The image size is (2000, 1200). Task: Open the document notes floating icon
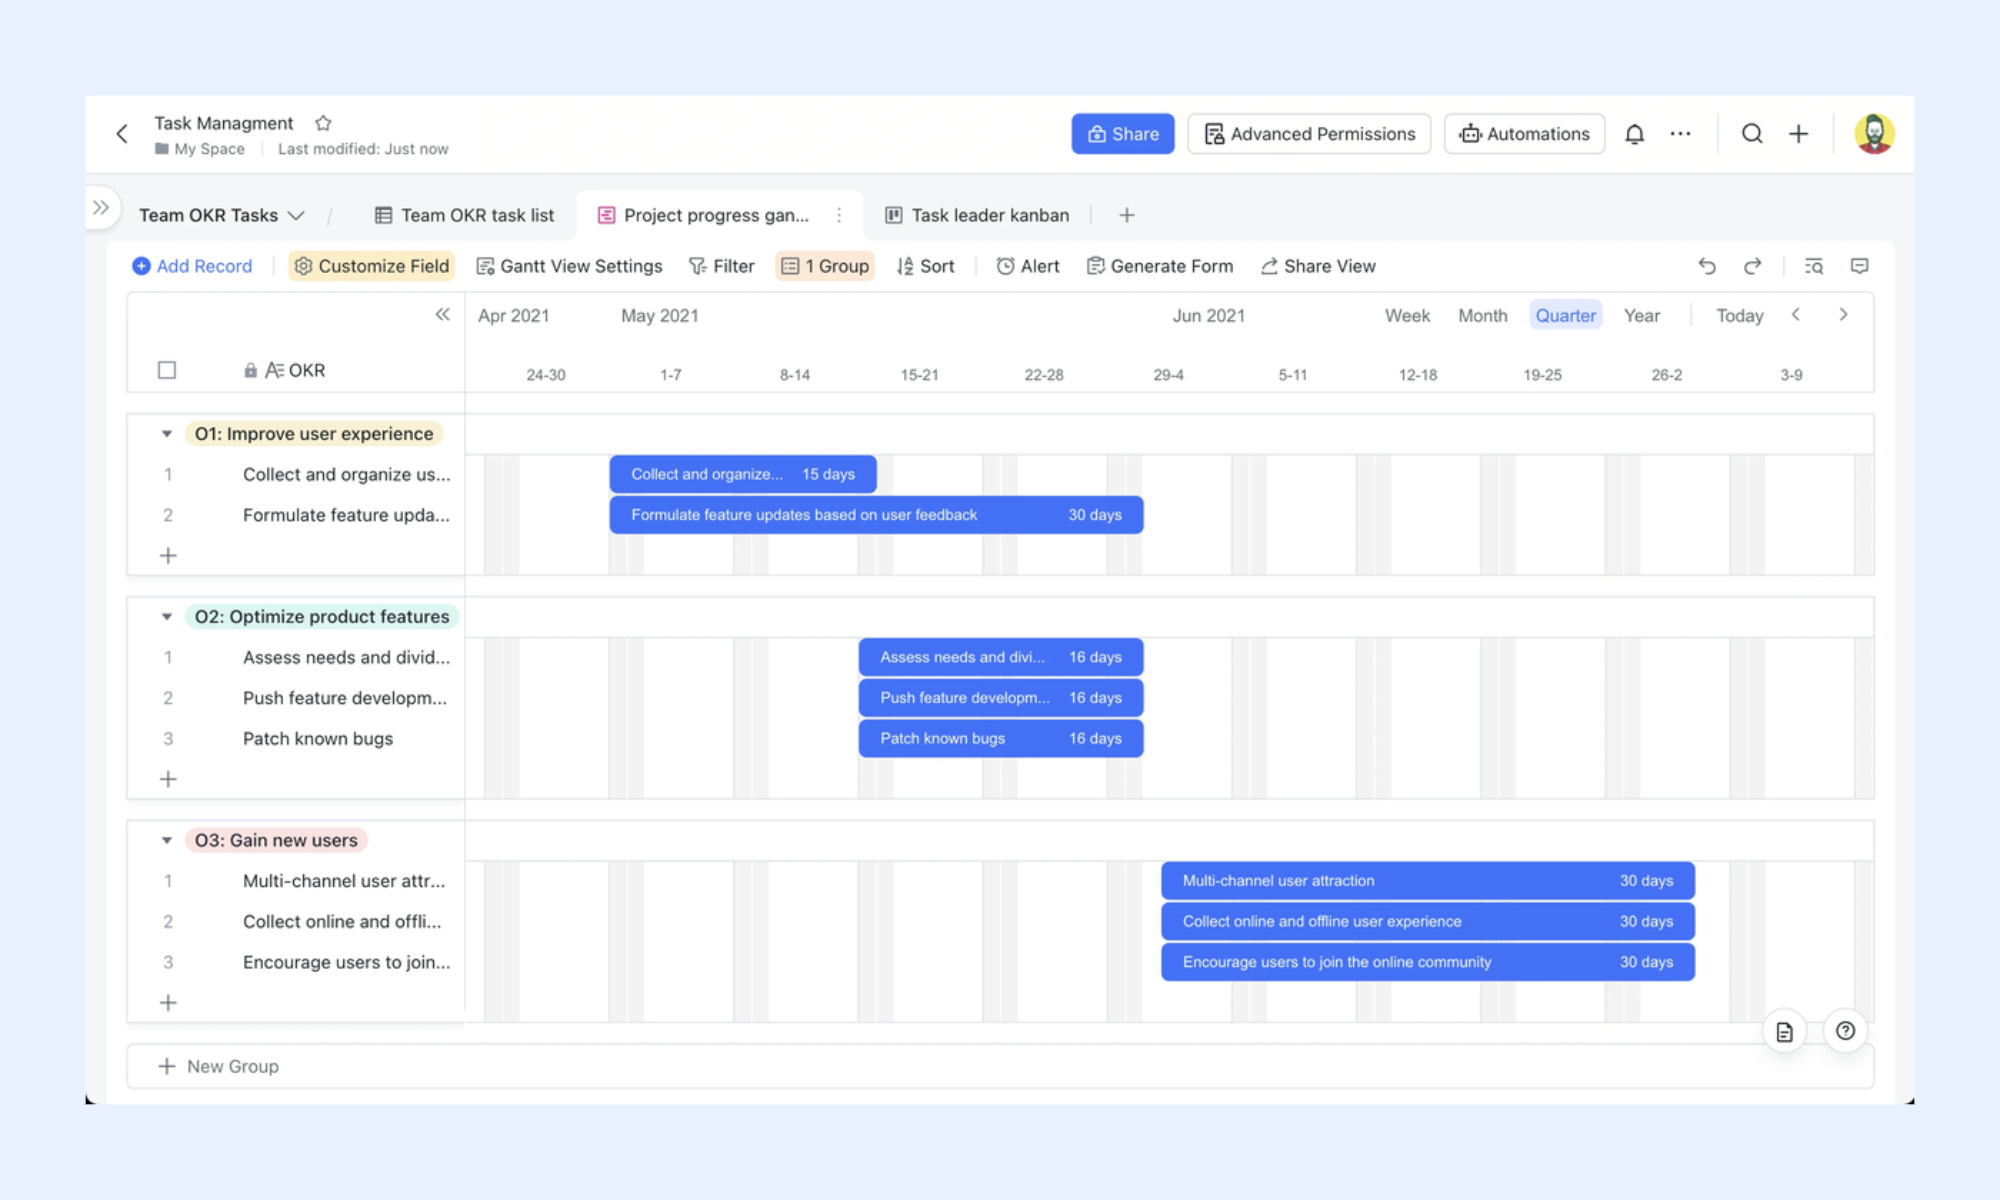(1784, 1032)
